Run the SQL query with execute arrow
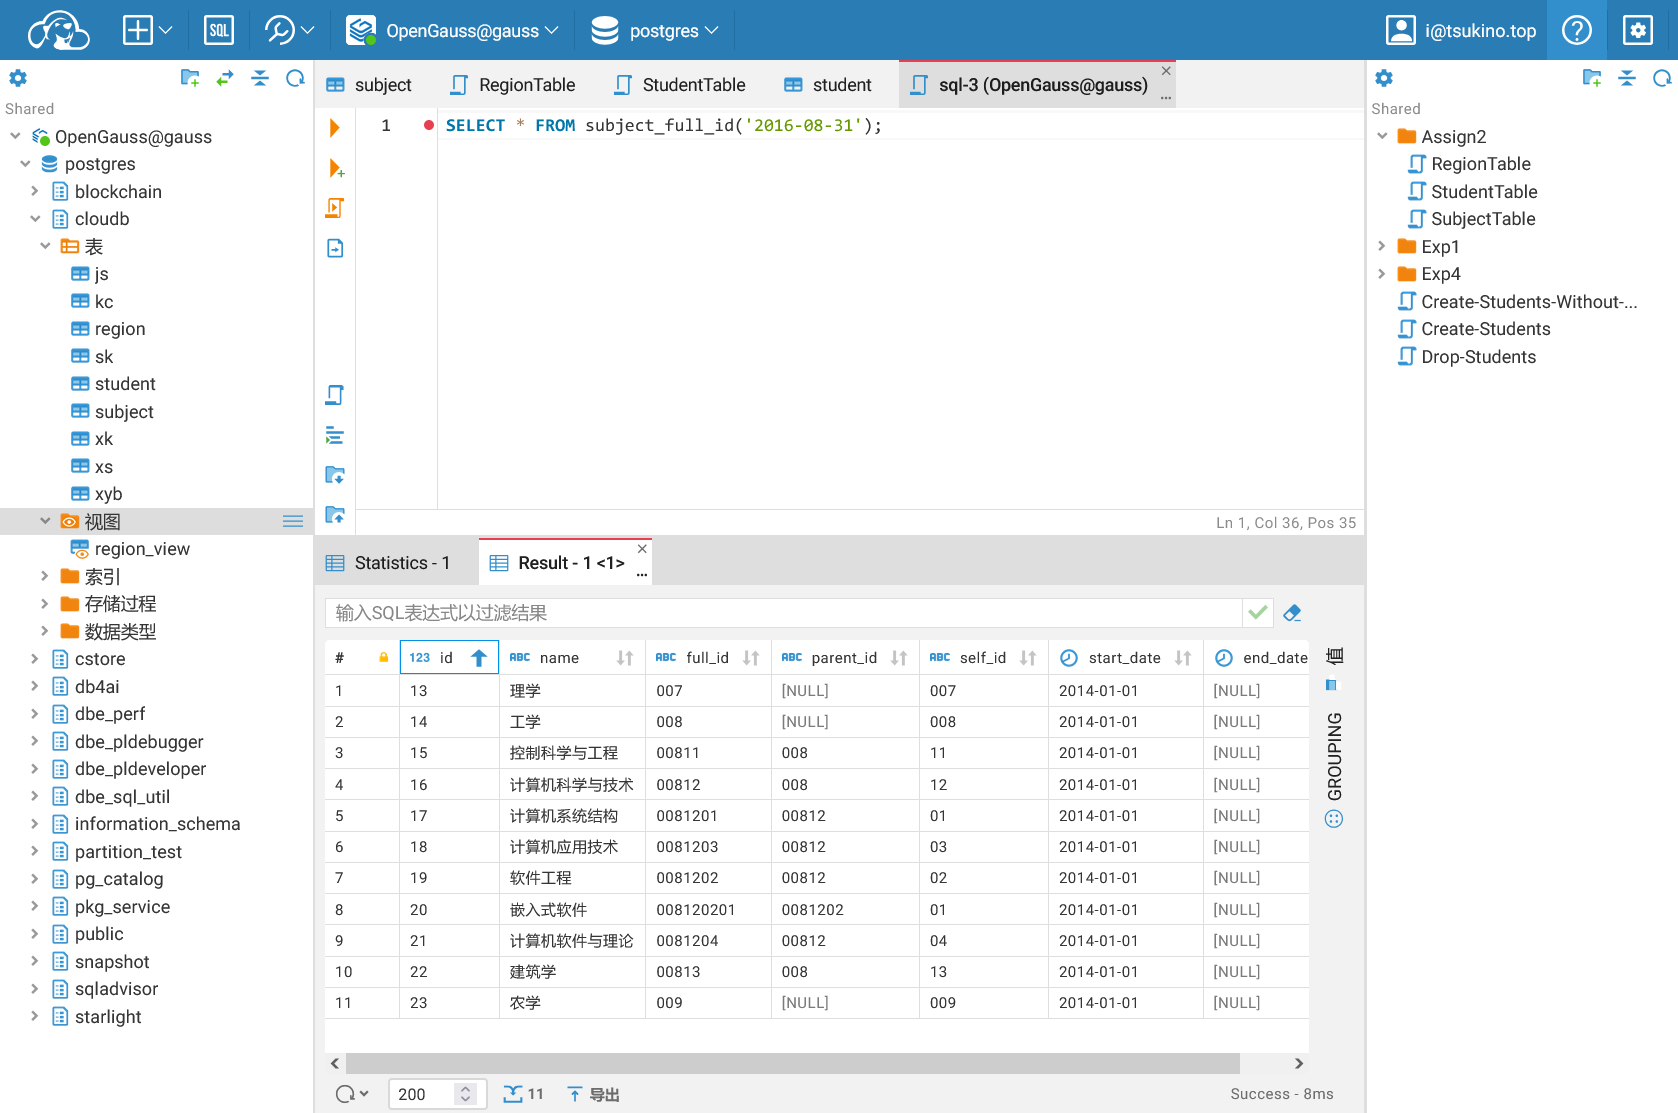 tap(335, 128)
